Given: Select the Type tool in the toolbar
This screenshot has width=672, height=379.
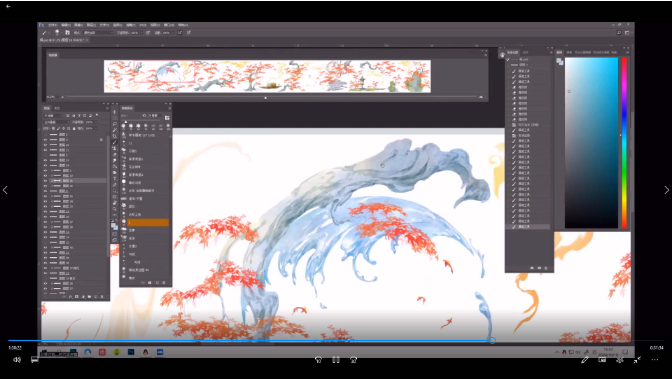Looking at the screenshot, I should pyautogui.click(x=115, y=179).
